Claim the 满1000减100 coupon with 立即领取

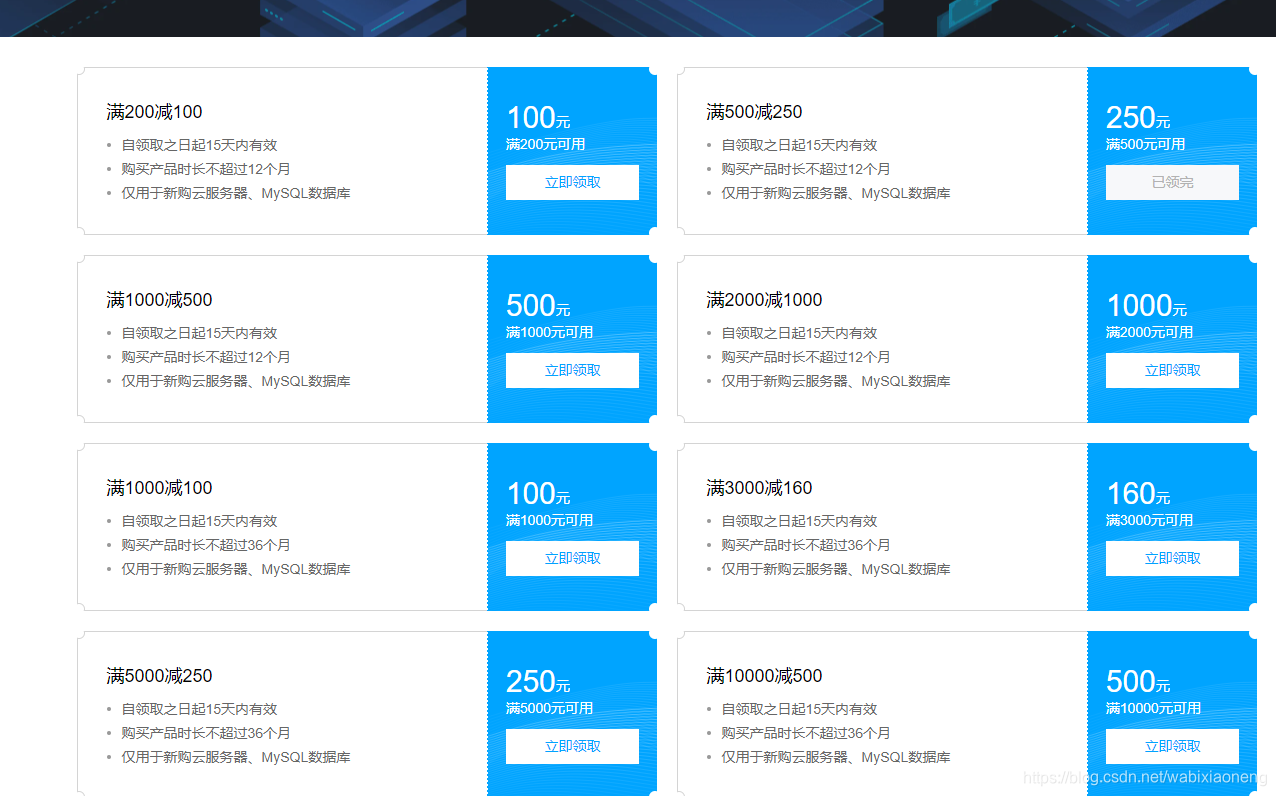572,558
